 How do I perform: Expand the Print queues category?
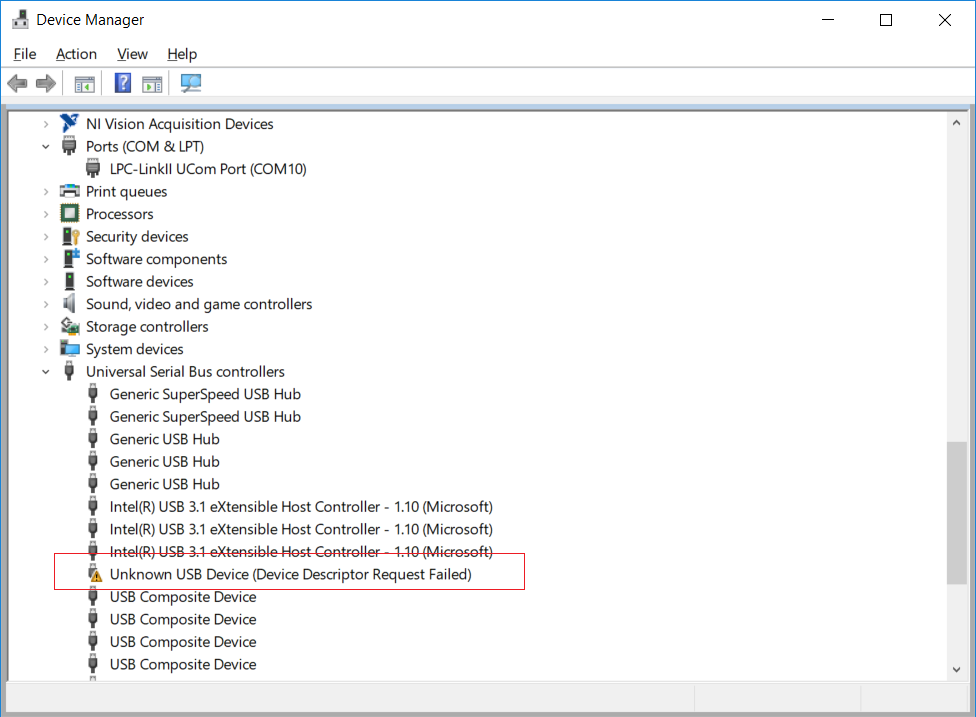[45, 192]
